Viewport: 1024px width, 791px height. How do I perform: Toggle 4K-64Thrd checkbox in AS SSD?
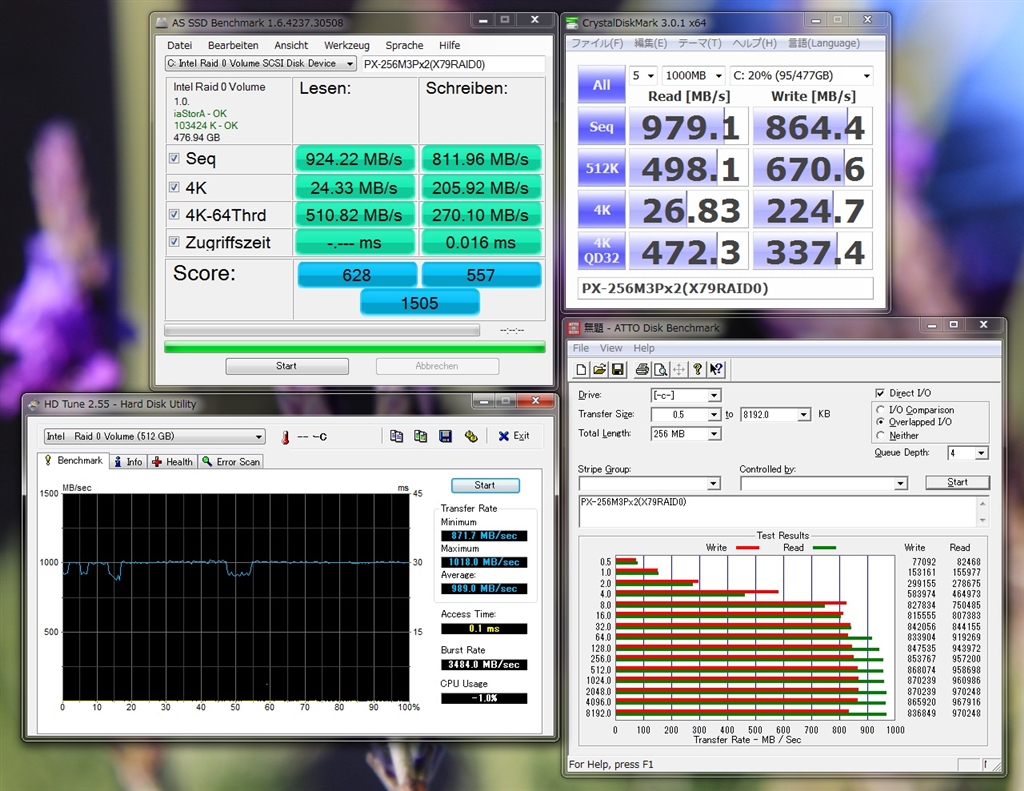(174, 214)
